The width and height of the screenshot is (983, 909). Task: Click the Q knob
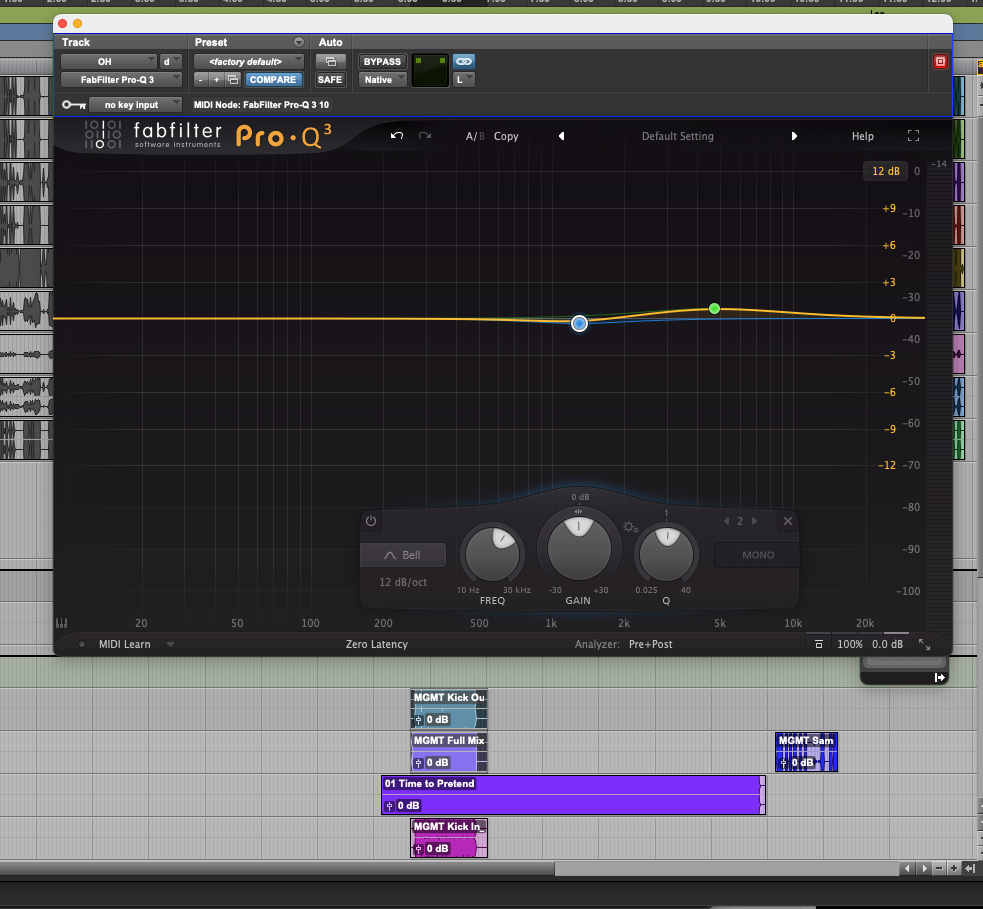pyautogui.click(x=666, y=554)
